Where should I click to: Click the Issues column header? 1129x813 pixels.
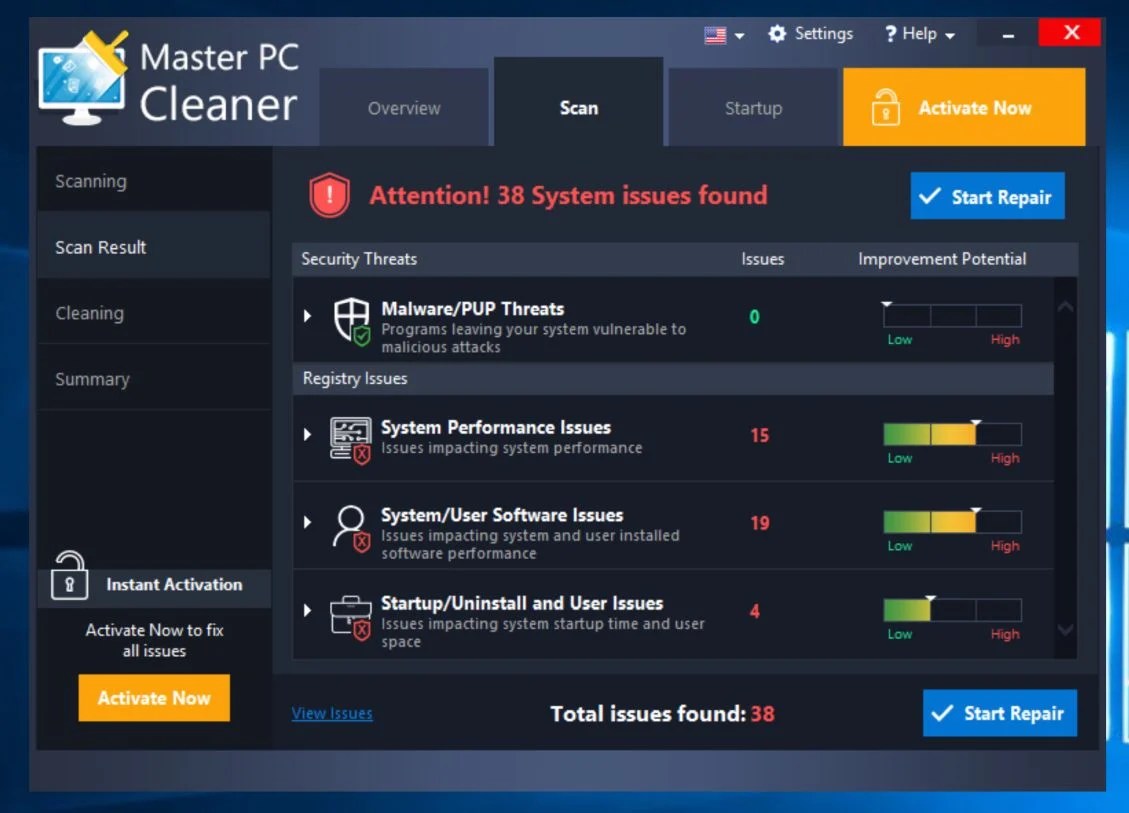pyautogui.click(x=763, y=259)
